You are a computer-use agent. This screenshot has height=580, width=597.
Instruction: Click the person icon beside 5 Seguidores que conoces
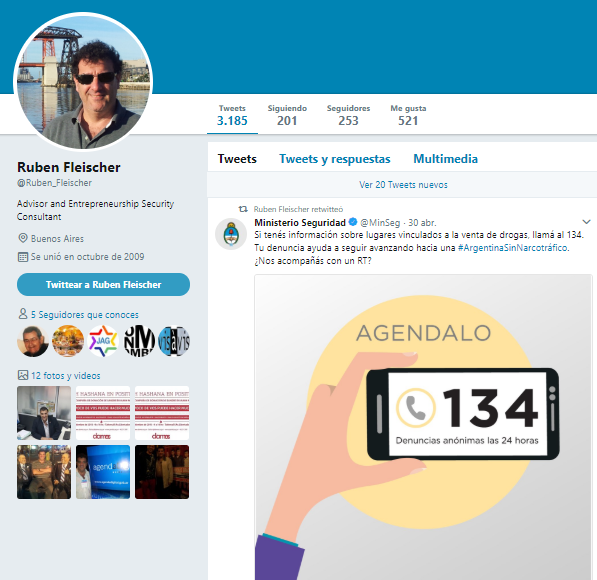point(23,314)
